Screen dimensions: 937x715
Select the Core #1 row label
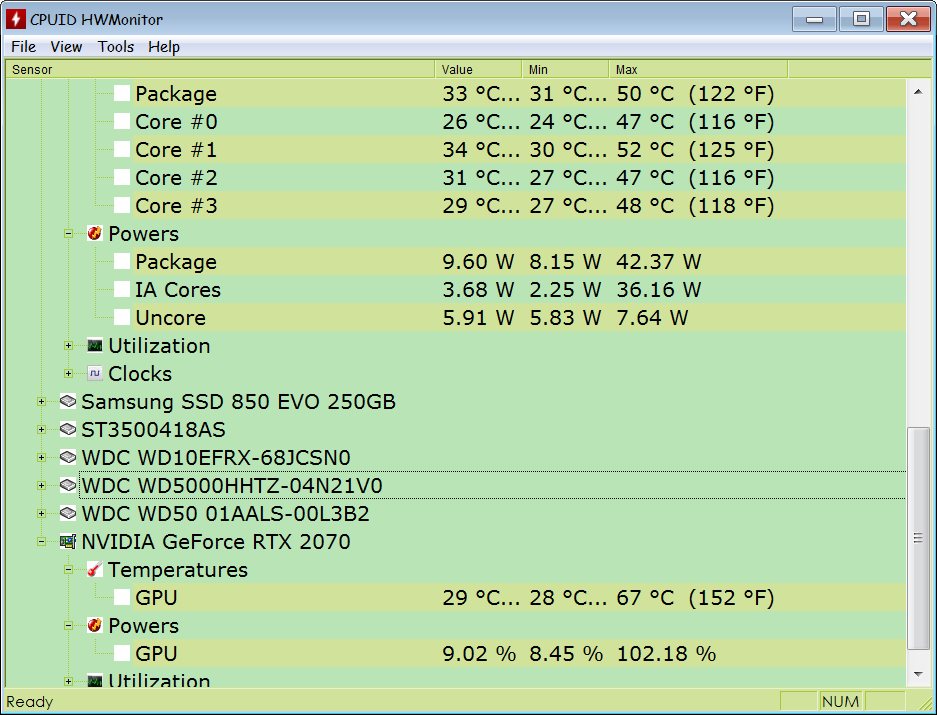tap(176, 149)
